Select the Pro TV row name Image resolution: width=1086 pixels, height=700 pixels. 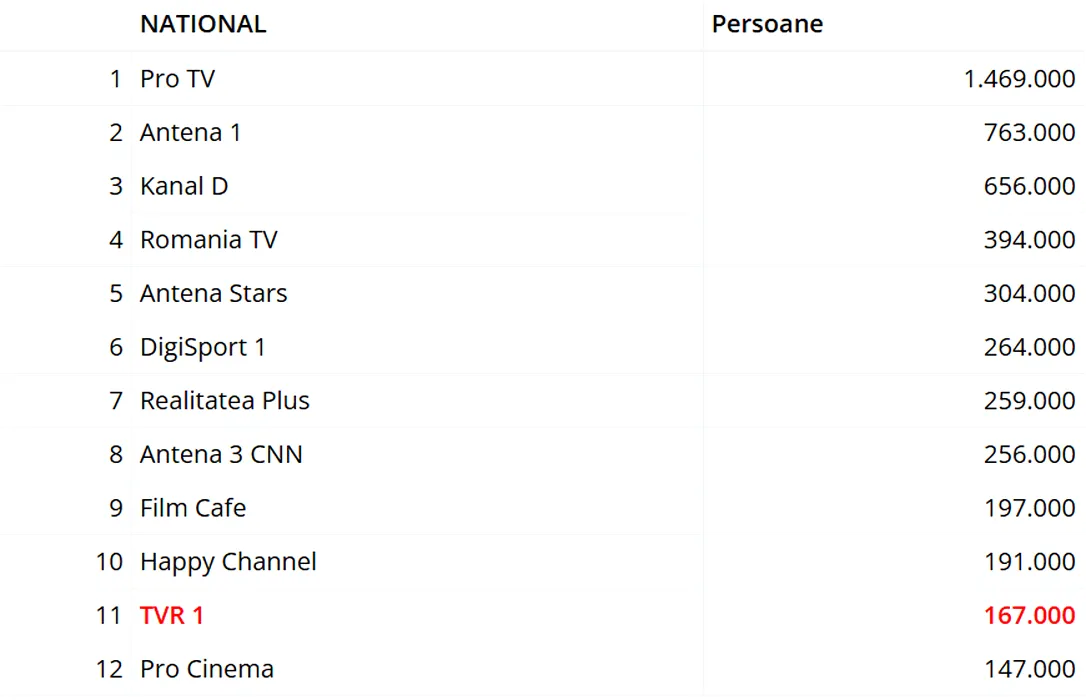(x=177, y=78)
